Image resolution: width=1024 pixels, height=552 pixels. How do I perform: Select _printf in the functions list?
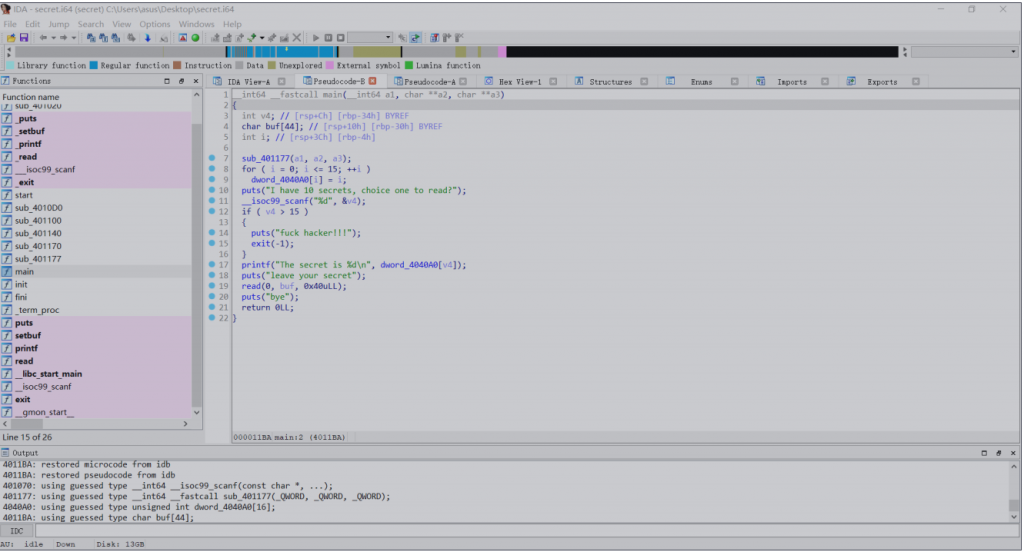coord(96,144)
